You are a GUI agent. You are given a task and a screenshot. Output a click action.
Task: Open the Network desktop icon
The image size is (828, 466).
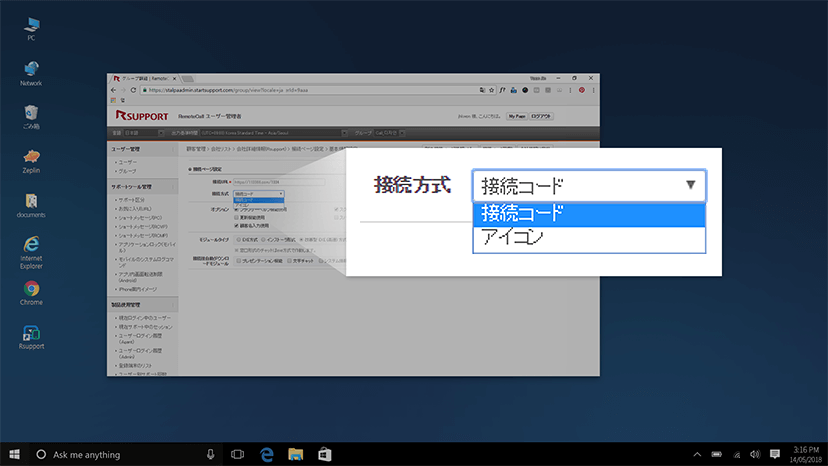pos(31,73)
